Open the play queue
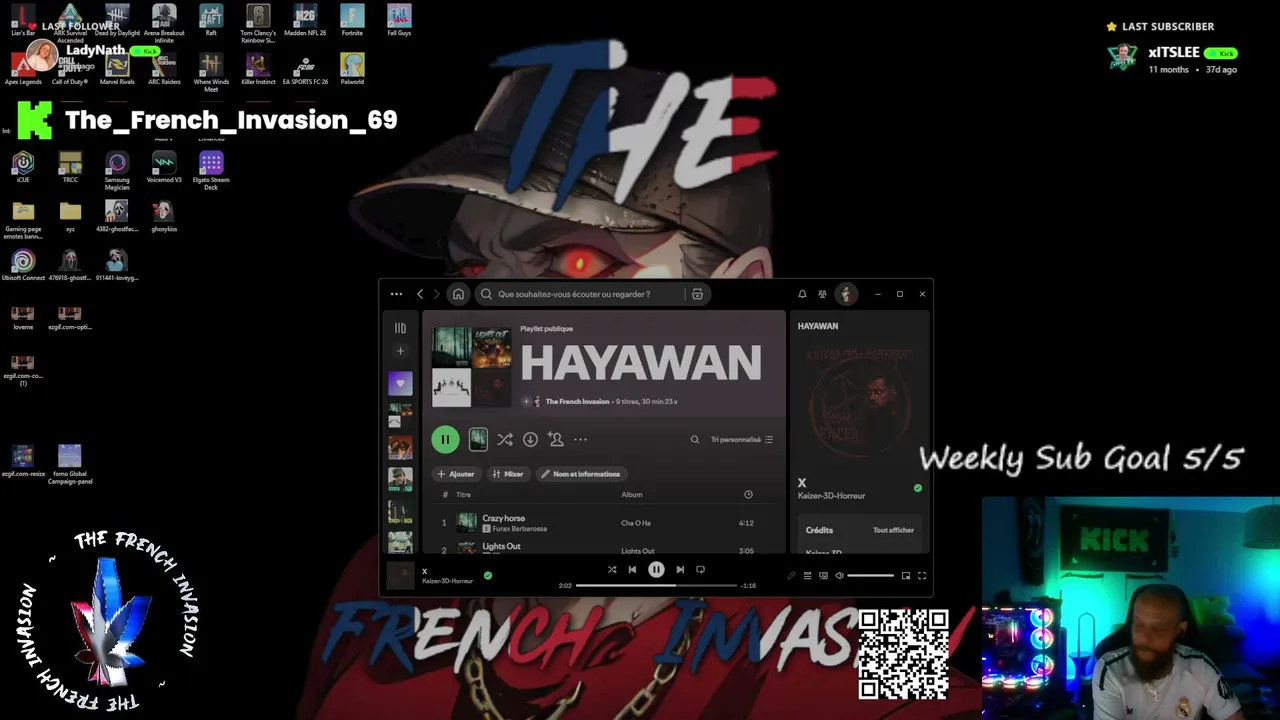1280x720 pixels. point(807,575)
